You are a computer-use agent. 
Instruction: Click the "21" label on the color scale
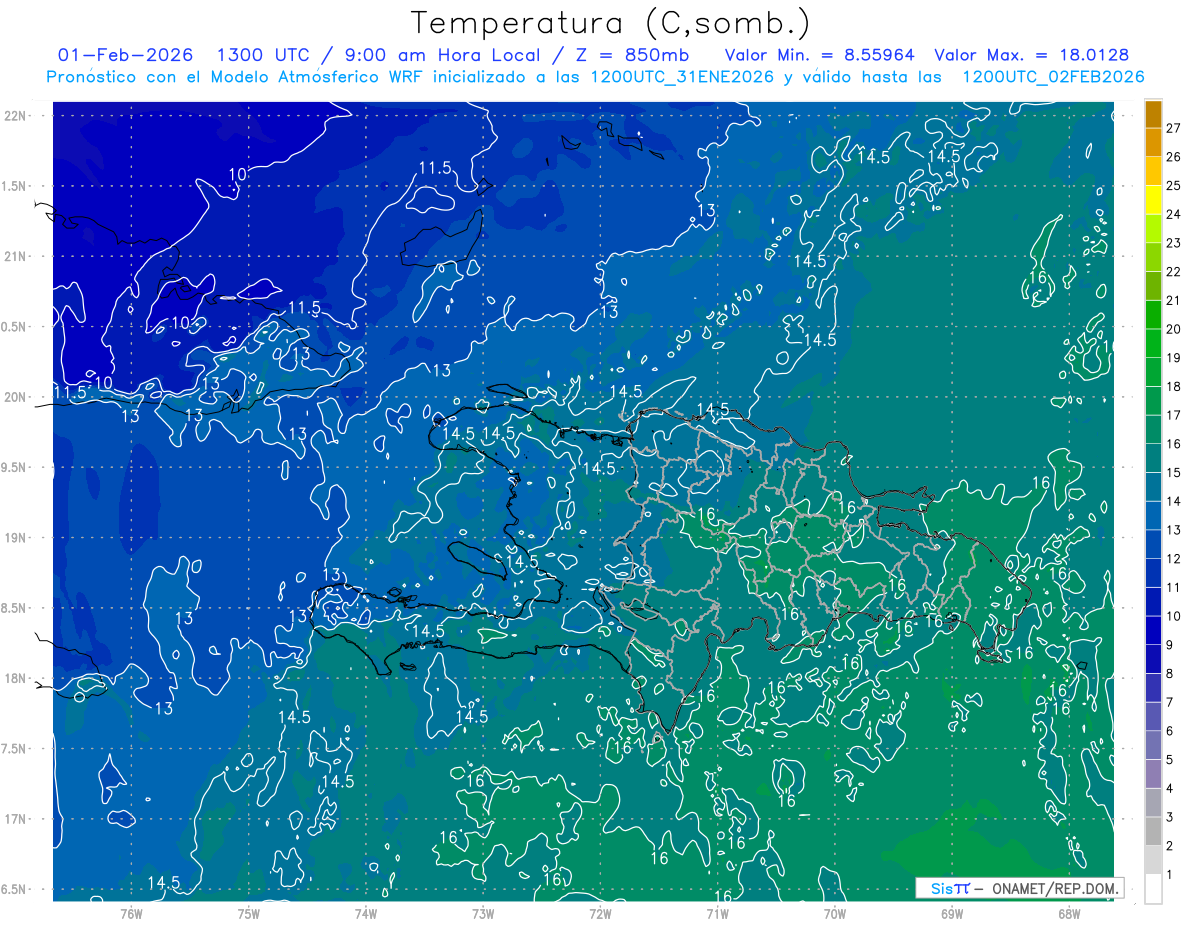1174,301
